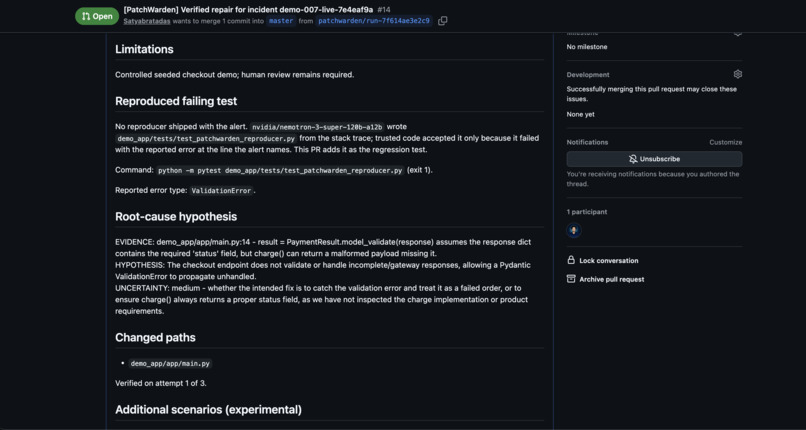Select Additional scenarios (experimental) heading

(x=208, y=409)
